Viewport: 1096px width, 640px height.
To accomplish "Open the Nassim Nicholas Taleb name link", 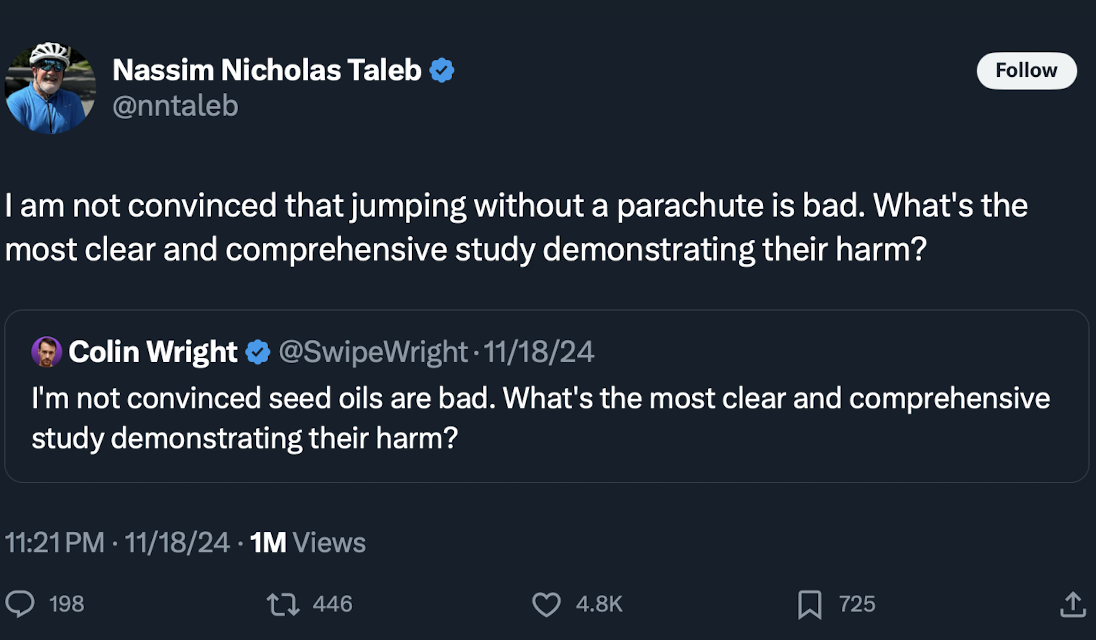I will 266,70.
